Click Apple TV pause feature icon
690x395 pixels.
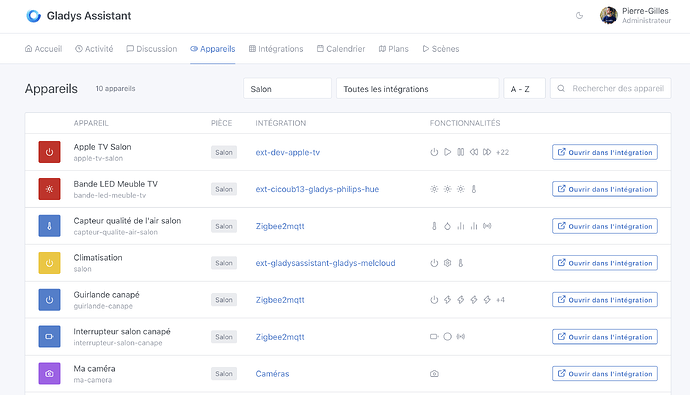(460, 152)
